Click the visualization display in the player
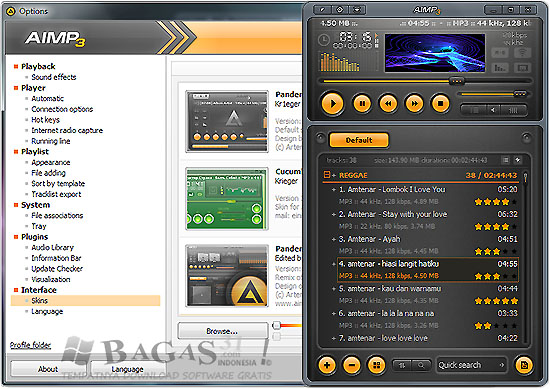Viewport: 550px width, 389px height. (435, 53)
